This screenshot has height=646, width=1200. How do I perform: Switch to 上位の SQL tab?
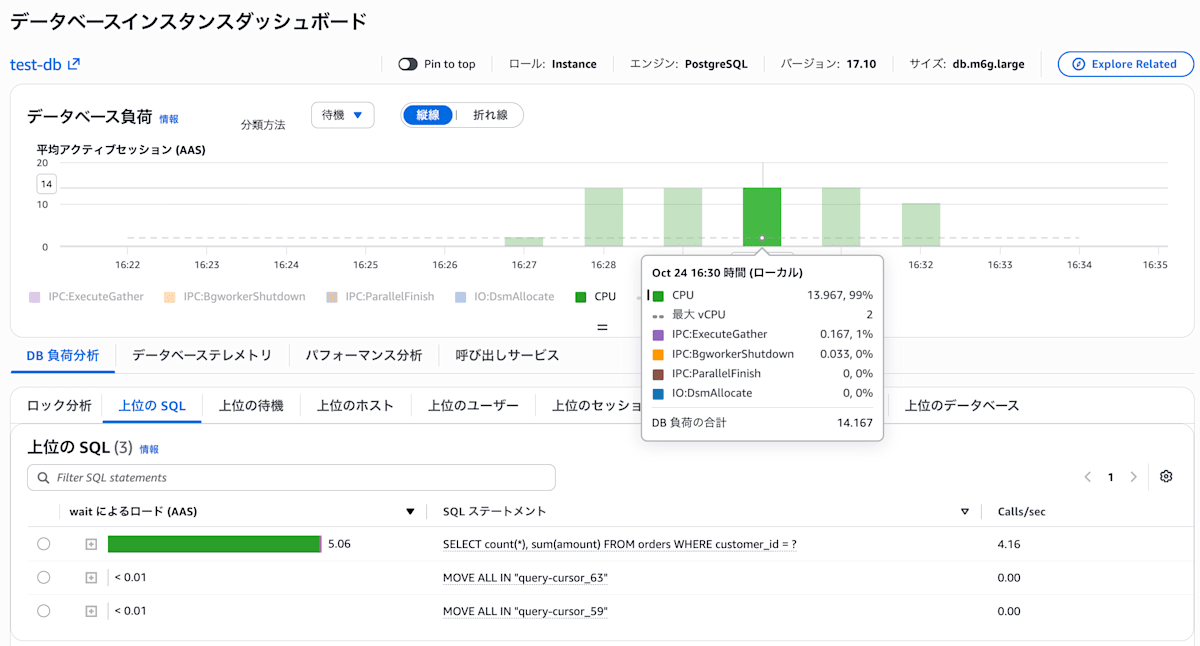click(152, 406)
